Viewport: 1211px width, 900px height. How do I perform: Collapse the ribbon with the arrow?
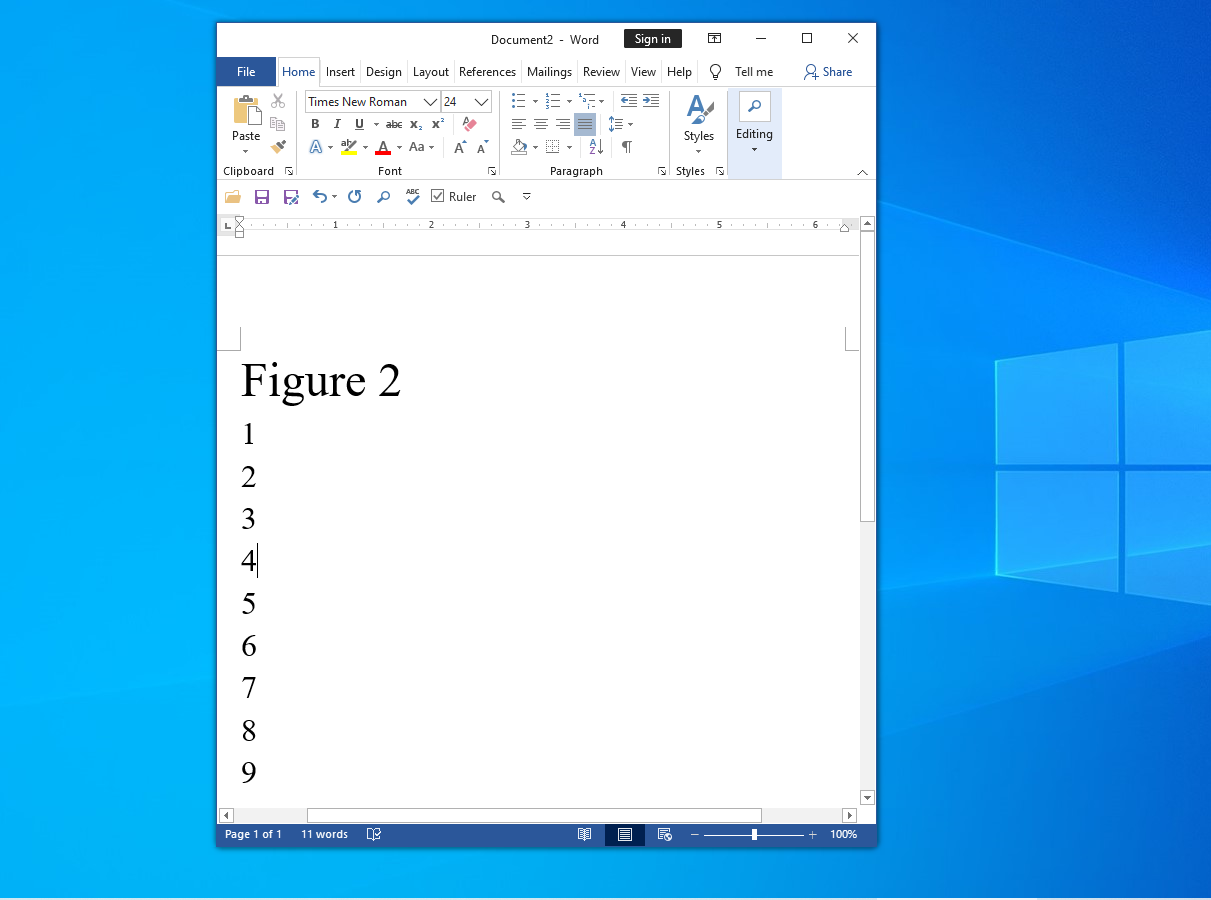(863, 172)
